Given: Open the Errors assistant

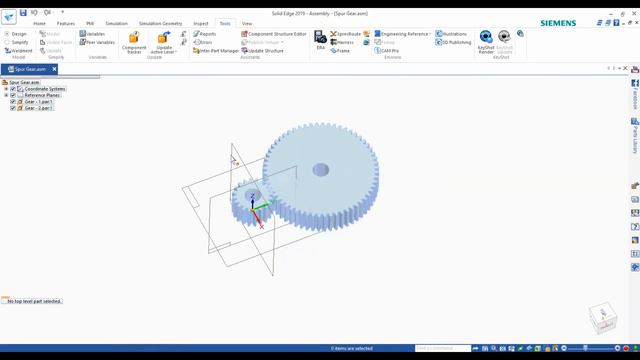Looking at the screenshot, I should tap(202, 42).
